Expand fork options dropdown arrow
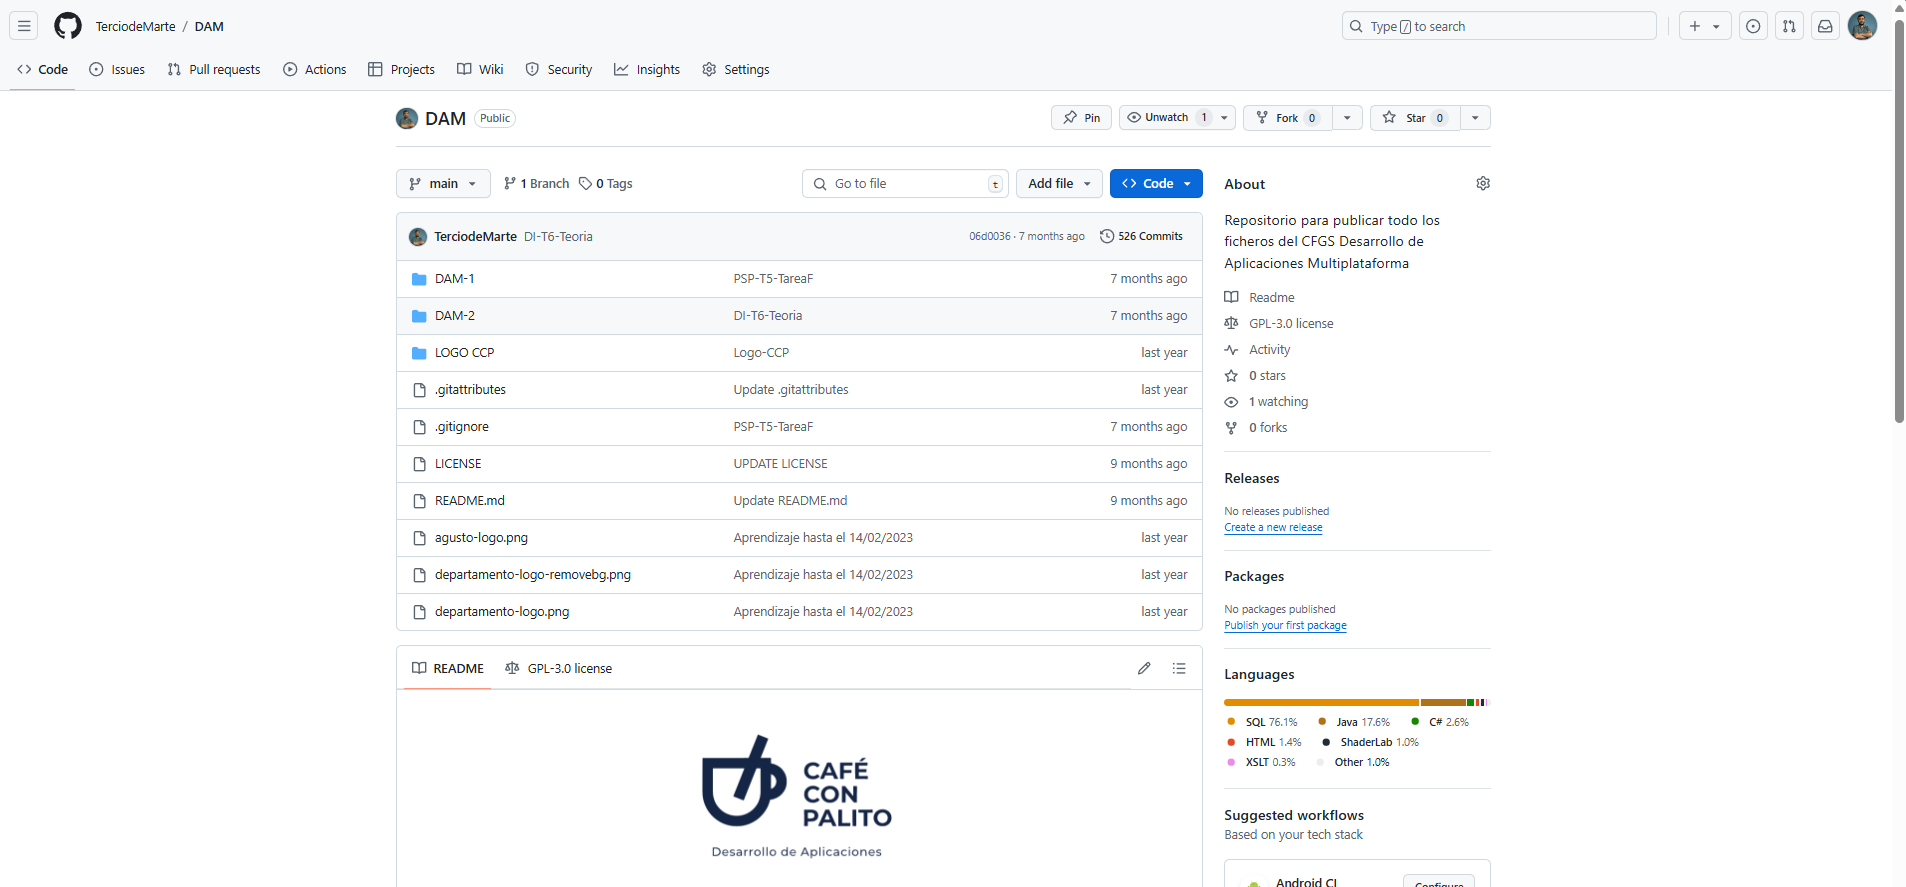Viewport: 1906px width, 887px height. [x=1347, y=118]
